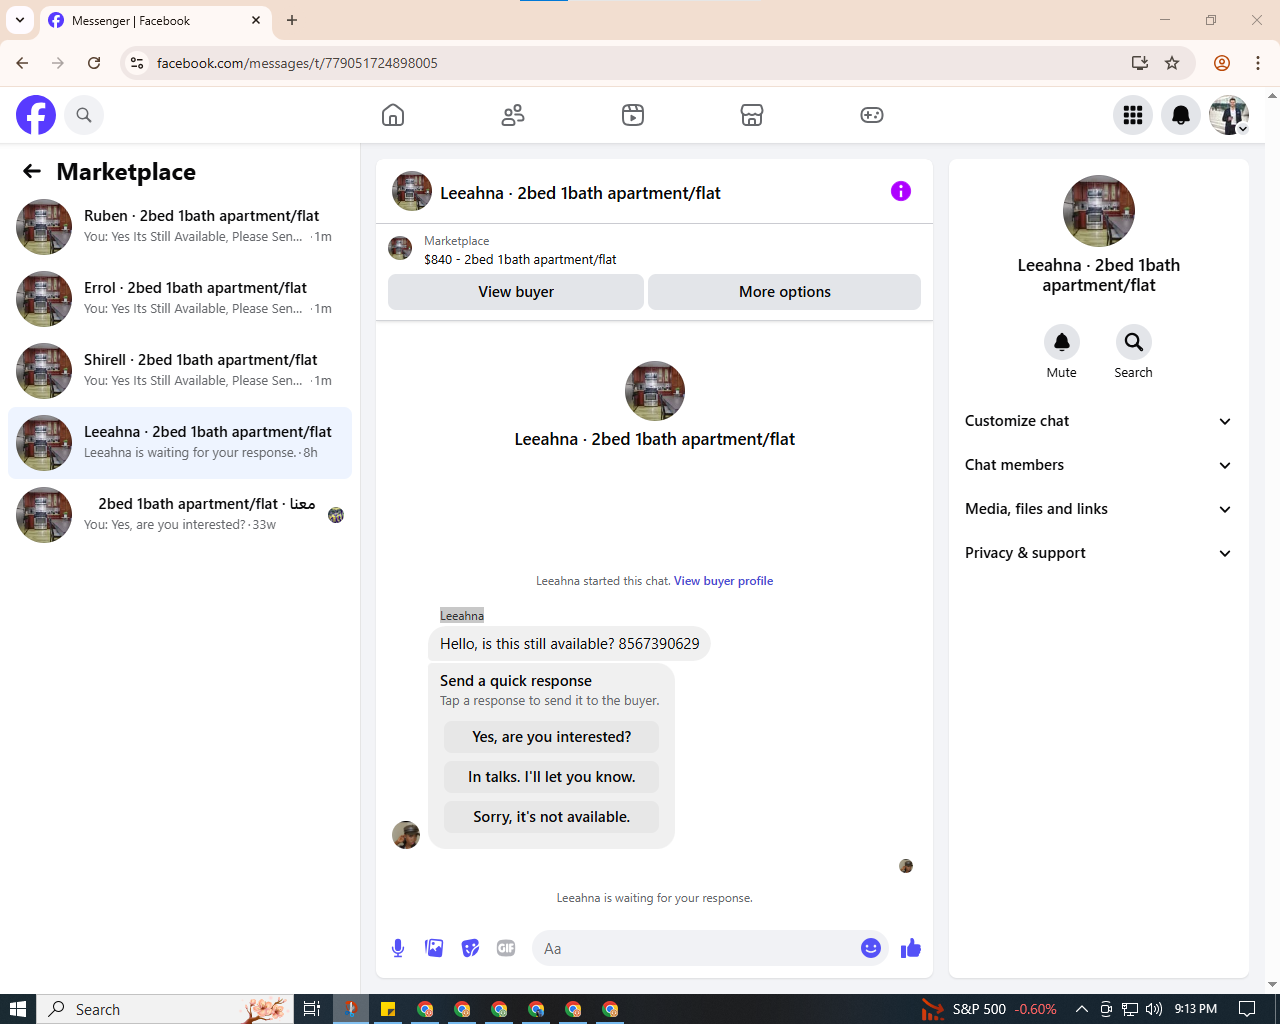Open the Menu grid icon
This screenshot has width=1280, height=1024.
(x=1133, y=115)
